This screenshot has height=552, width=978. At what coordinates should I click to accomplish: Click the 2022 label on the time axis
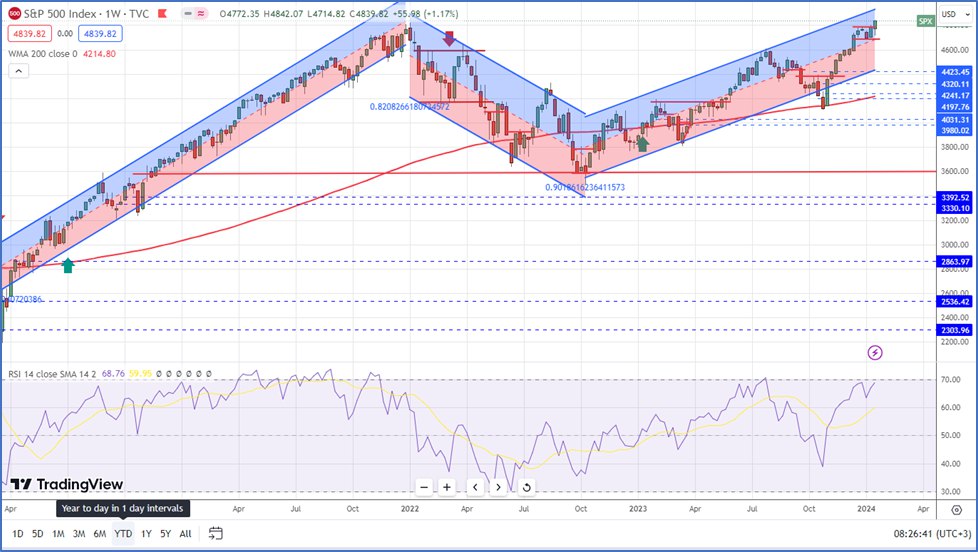[x=410, y=509]
